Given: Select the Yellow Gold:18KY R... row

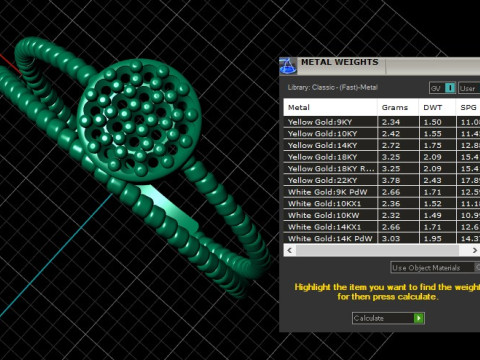Looking at the screenshot, I should [x=382, y=169].
